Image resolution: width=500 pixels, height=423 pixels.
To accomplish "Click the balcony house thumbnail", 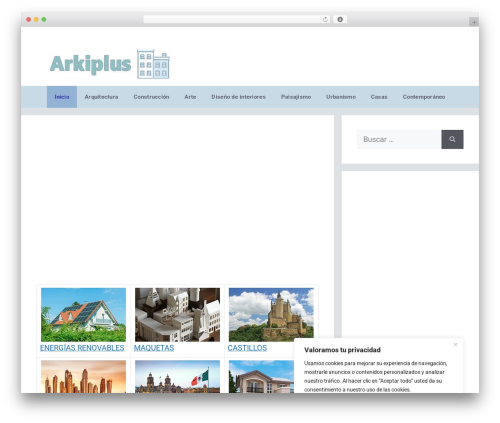I will (261, 376).
